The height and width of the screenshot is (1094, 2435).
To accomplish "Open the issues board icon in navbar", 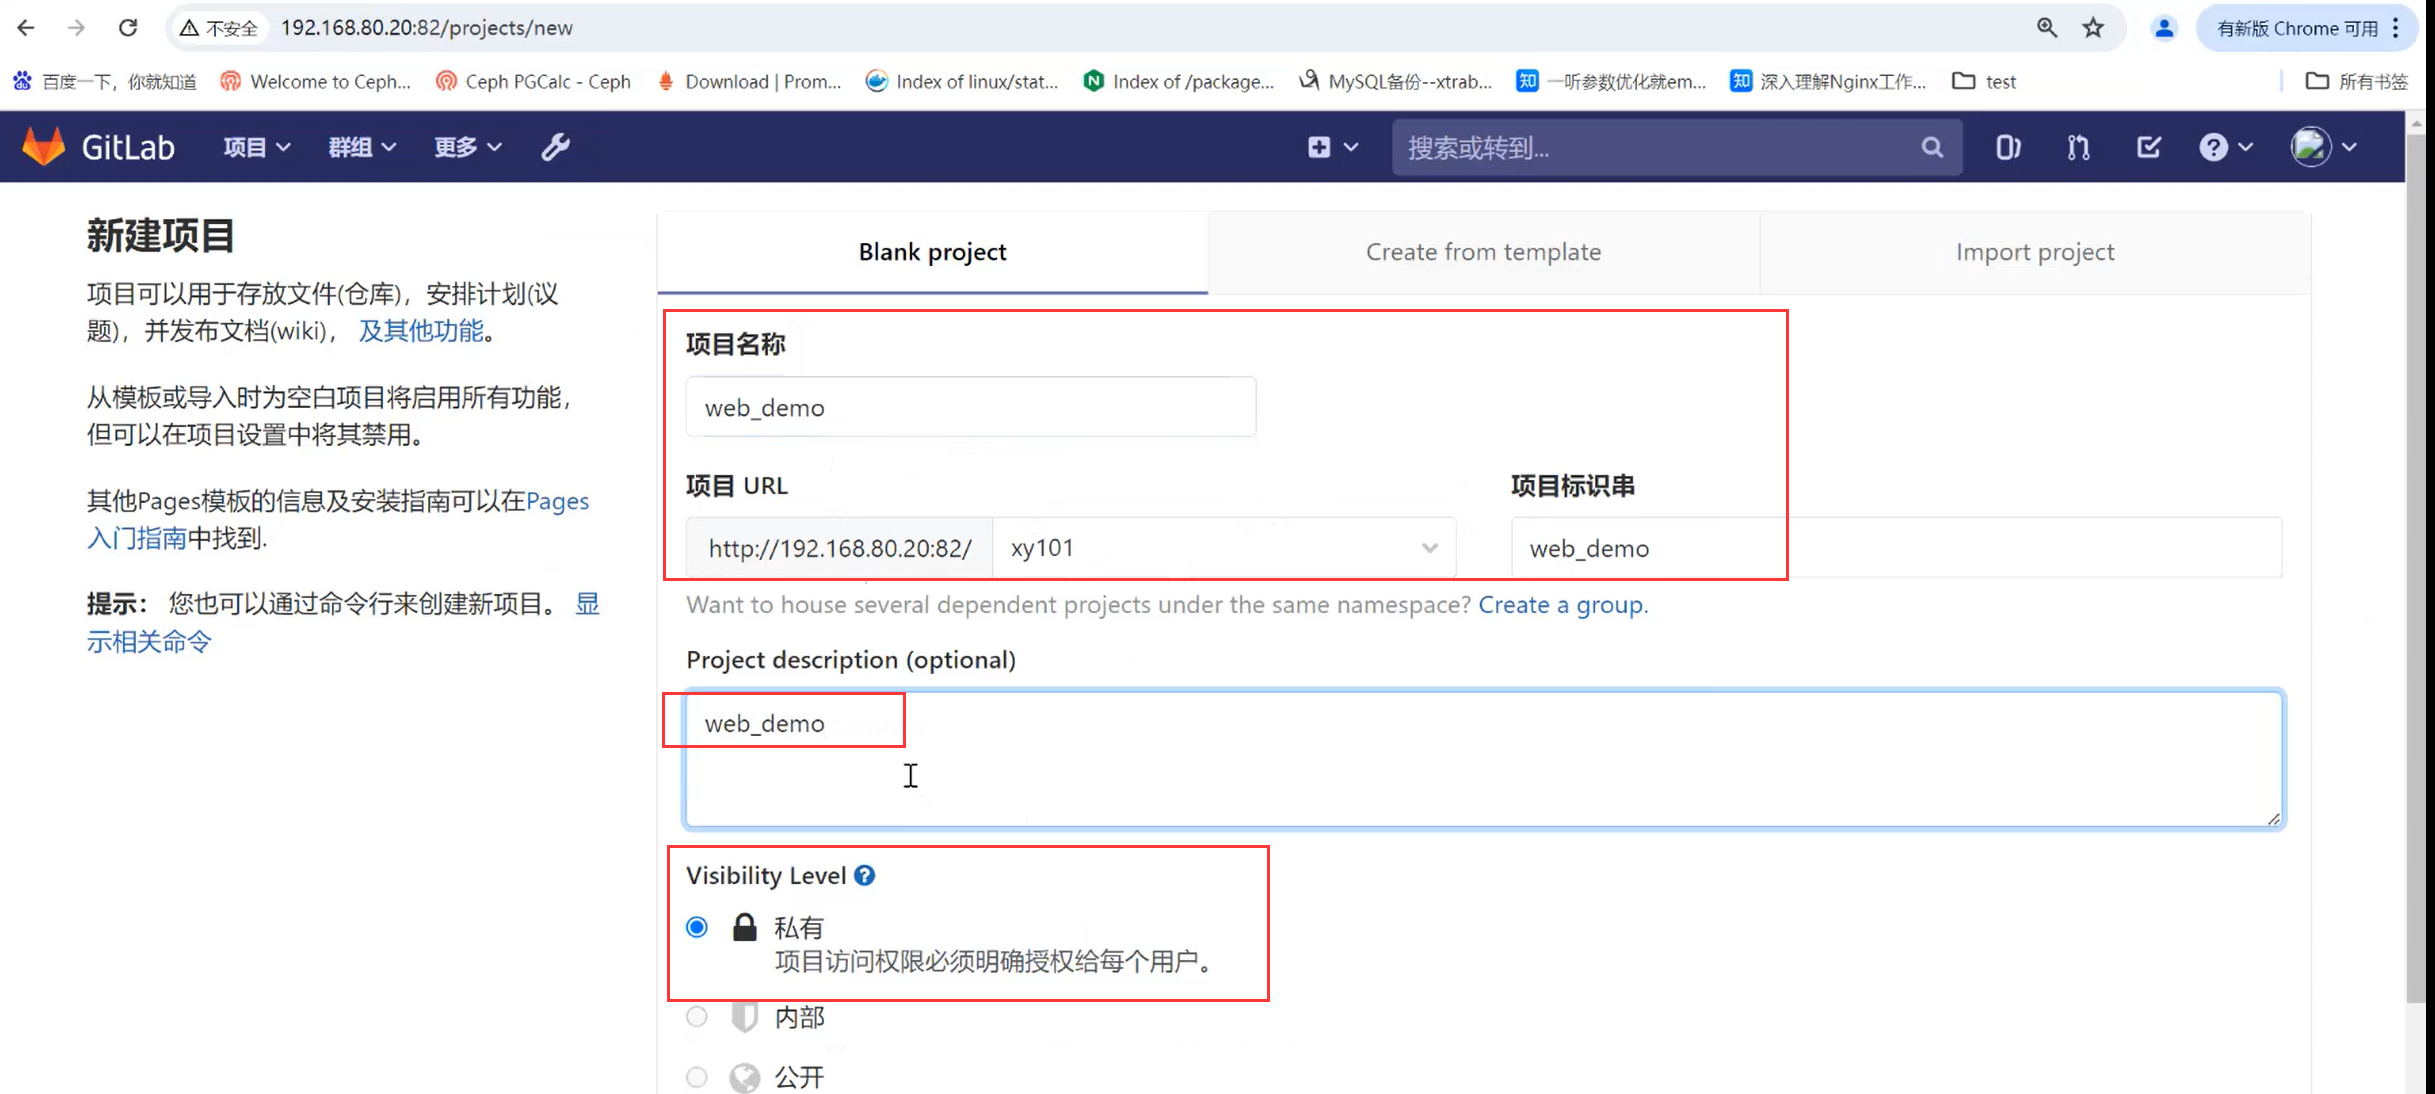I will [x=2007, y=148].
